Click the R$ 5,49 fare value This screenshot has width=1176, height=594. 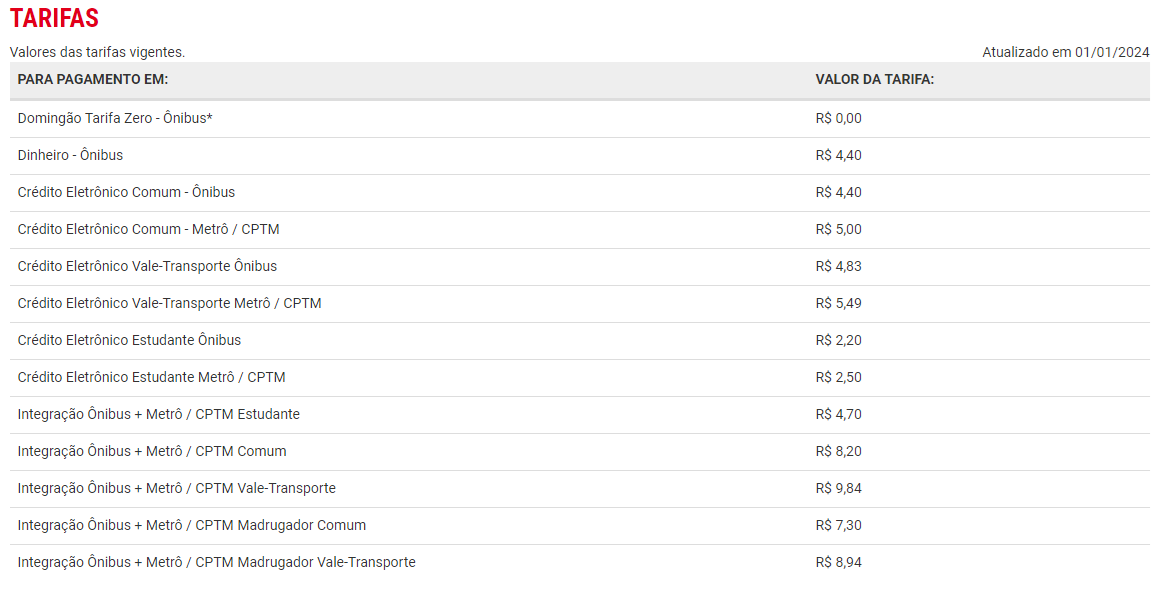(838, 303)
